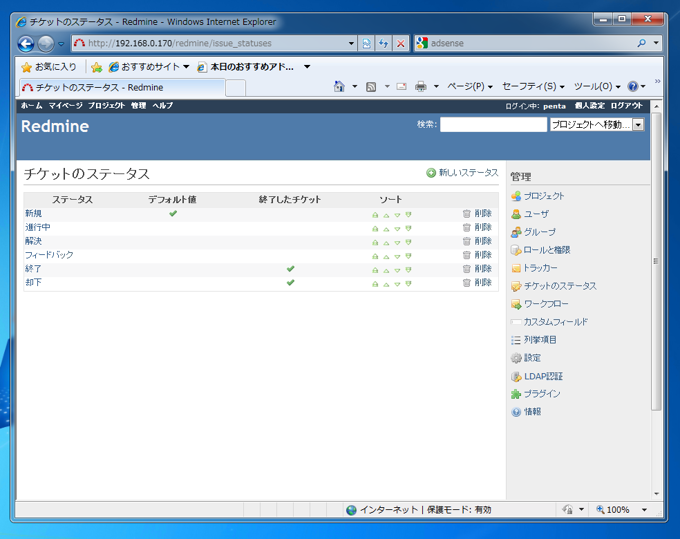Image resolution: width=680 pixels, height=539 pixels.
Task: Click green plus icon for new status
Action: pos(431,173)
